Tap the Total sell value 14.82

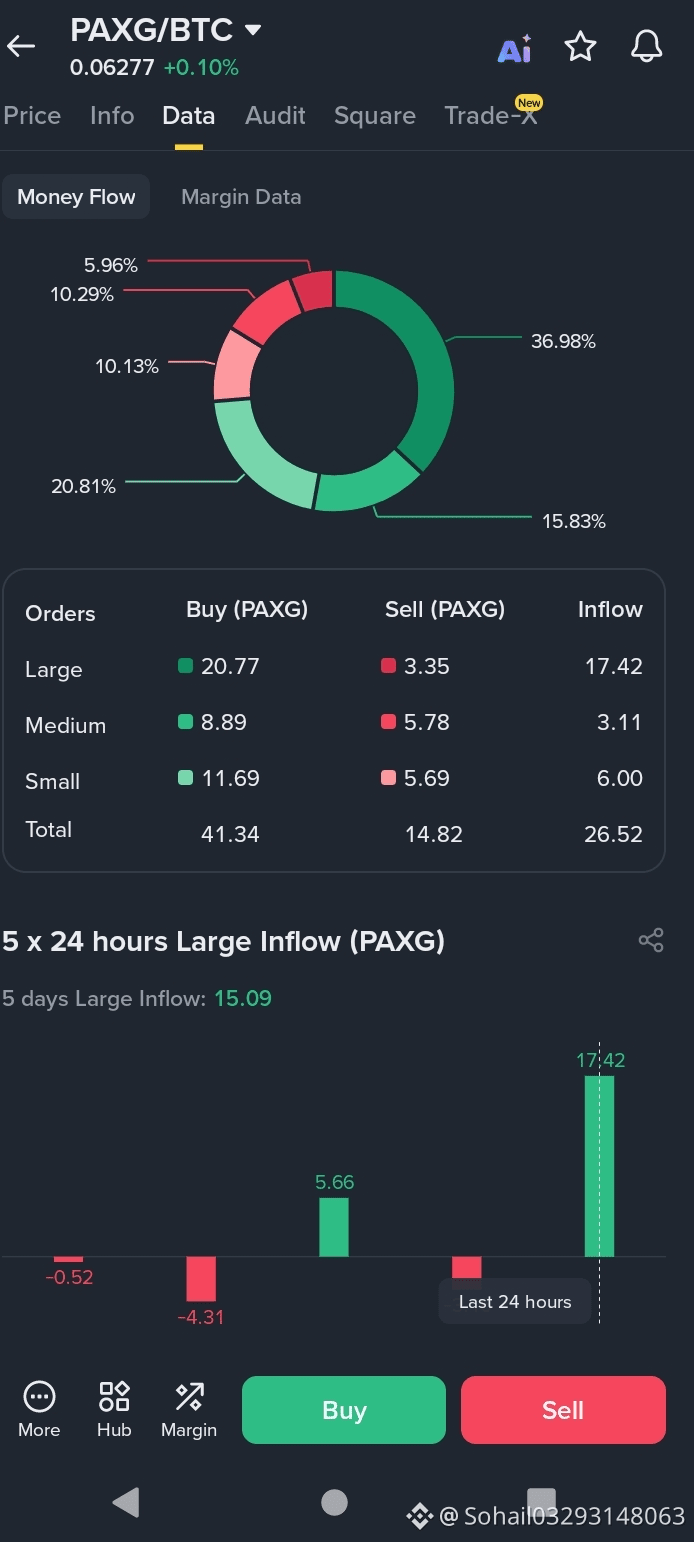[433, 834]
